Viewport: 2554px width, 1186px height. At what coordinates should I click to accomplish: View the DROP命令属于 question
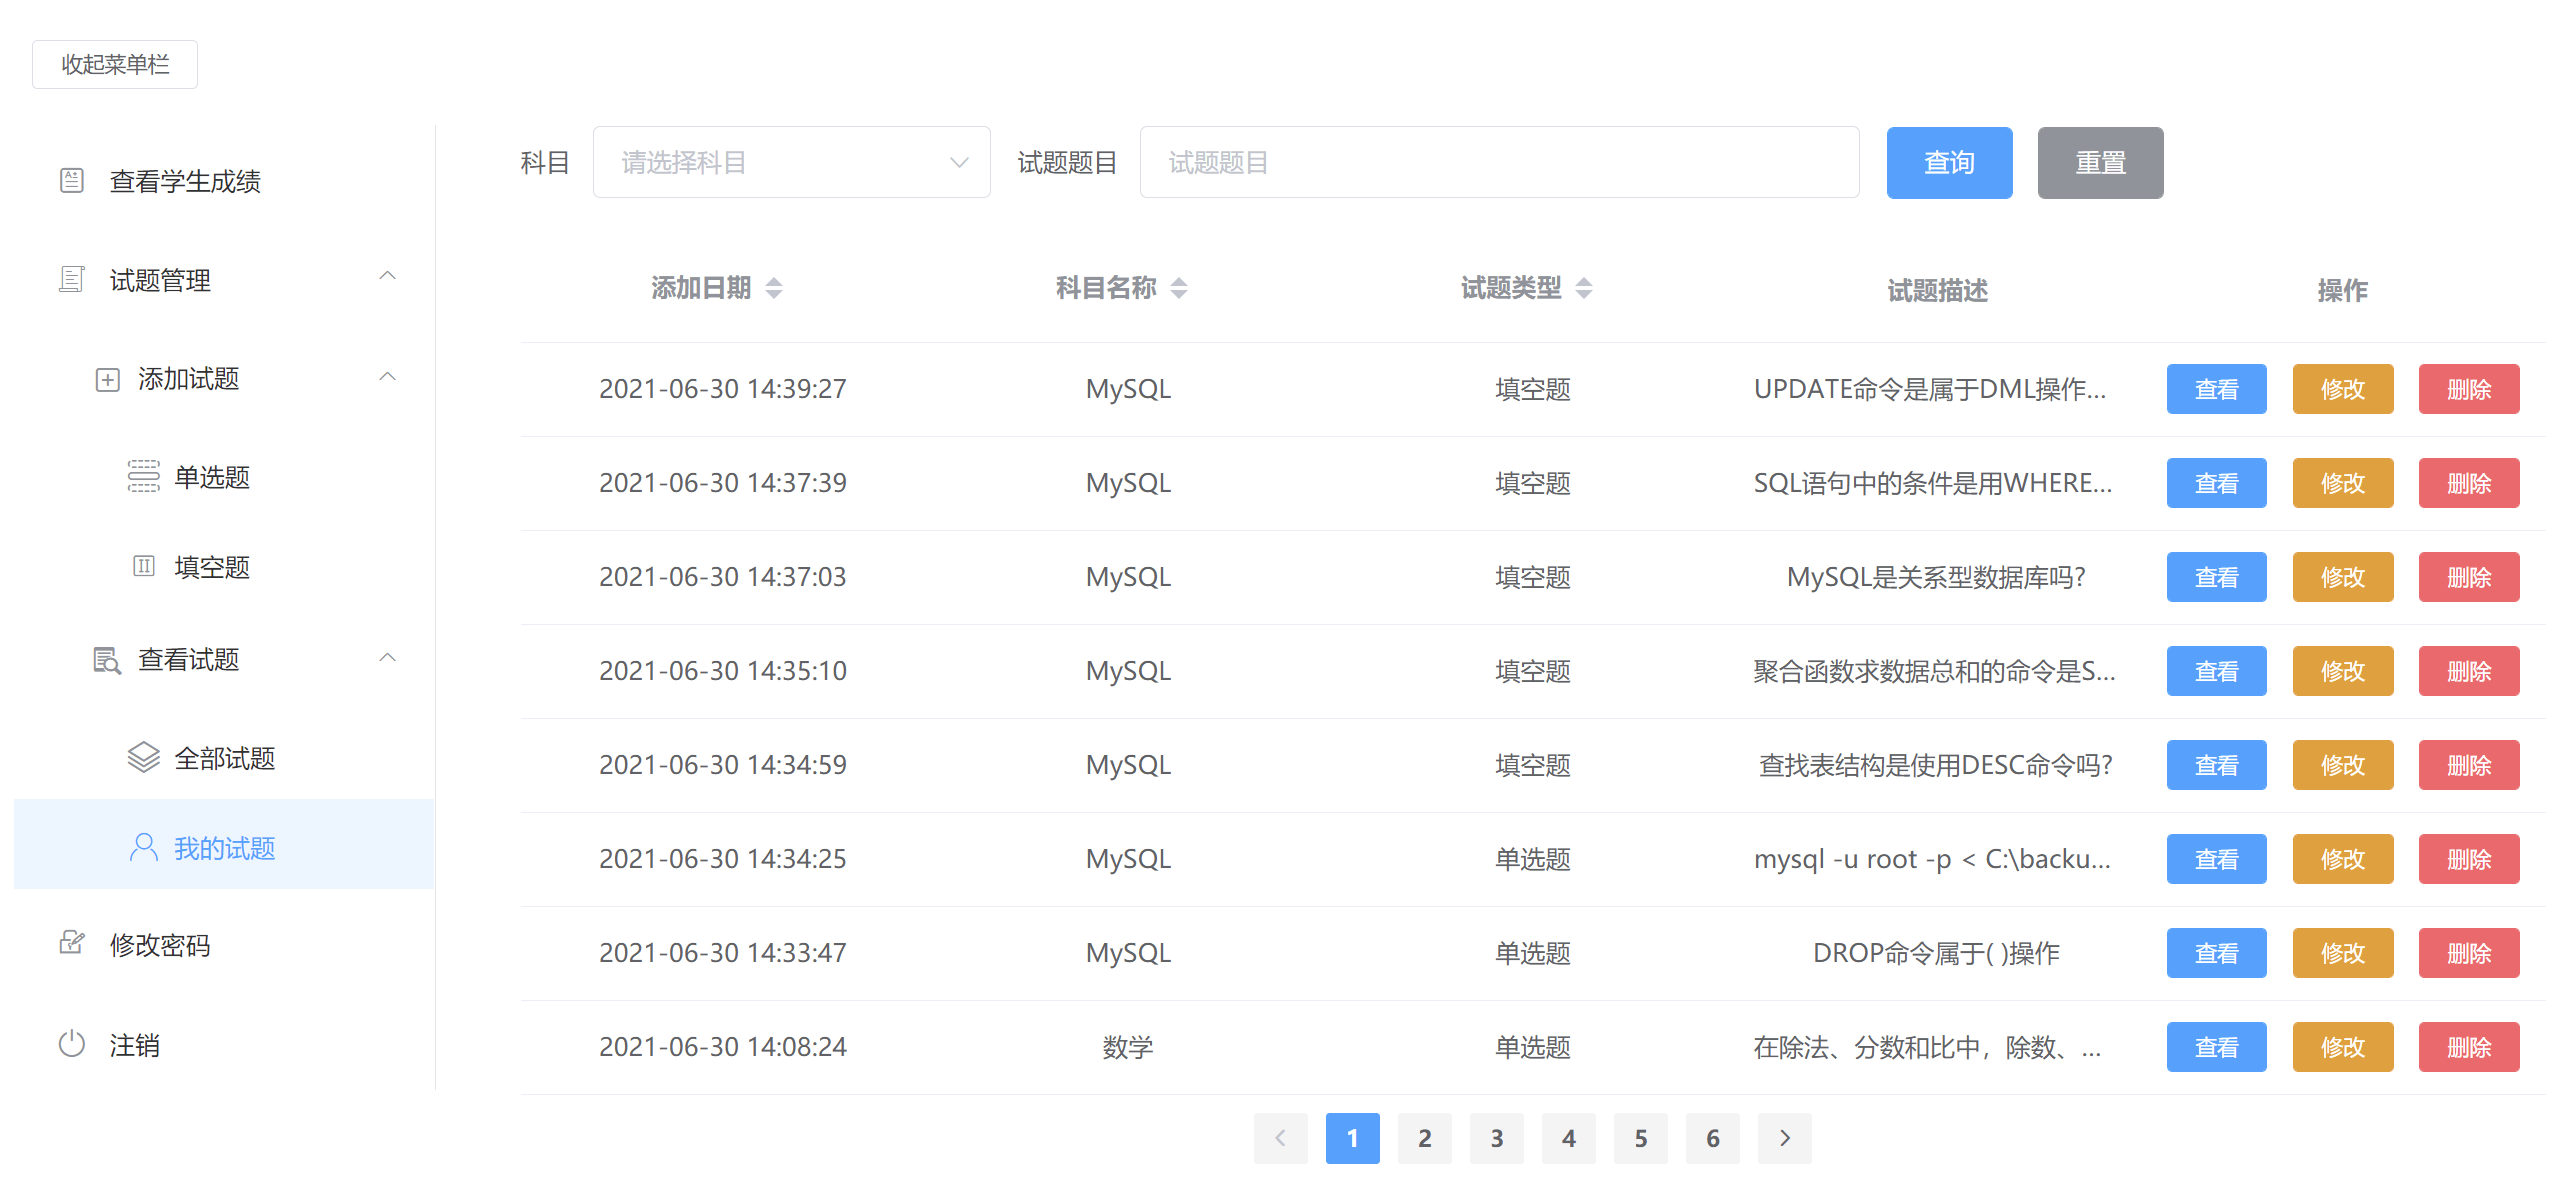(x=2217, y=953)
